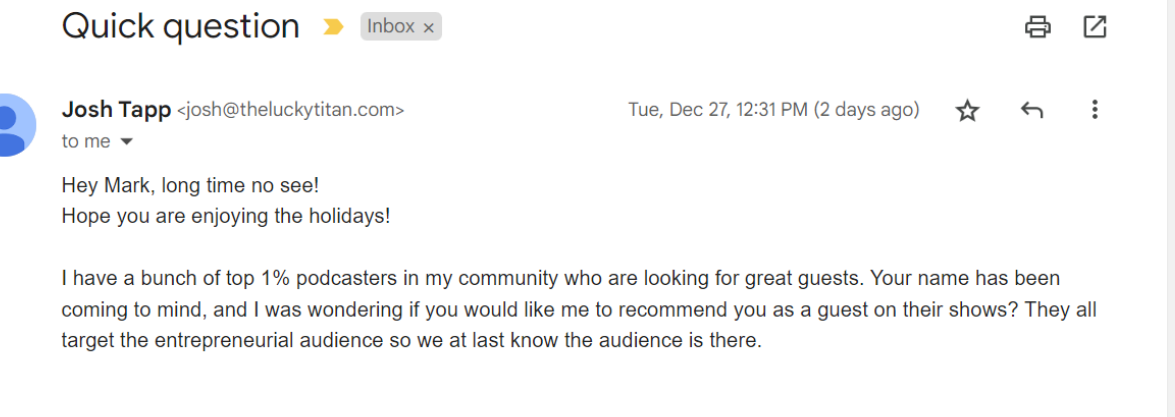Star the message from Josh Tapp
1175x417 pixels.
tap(967, 110)
